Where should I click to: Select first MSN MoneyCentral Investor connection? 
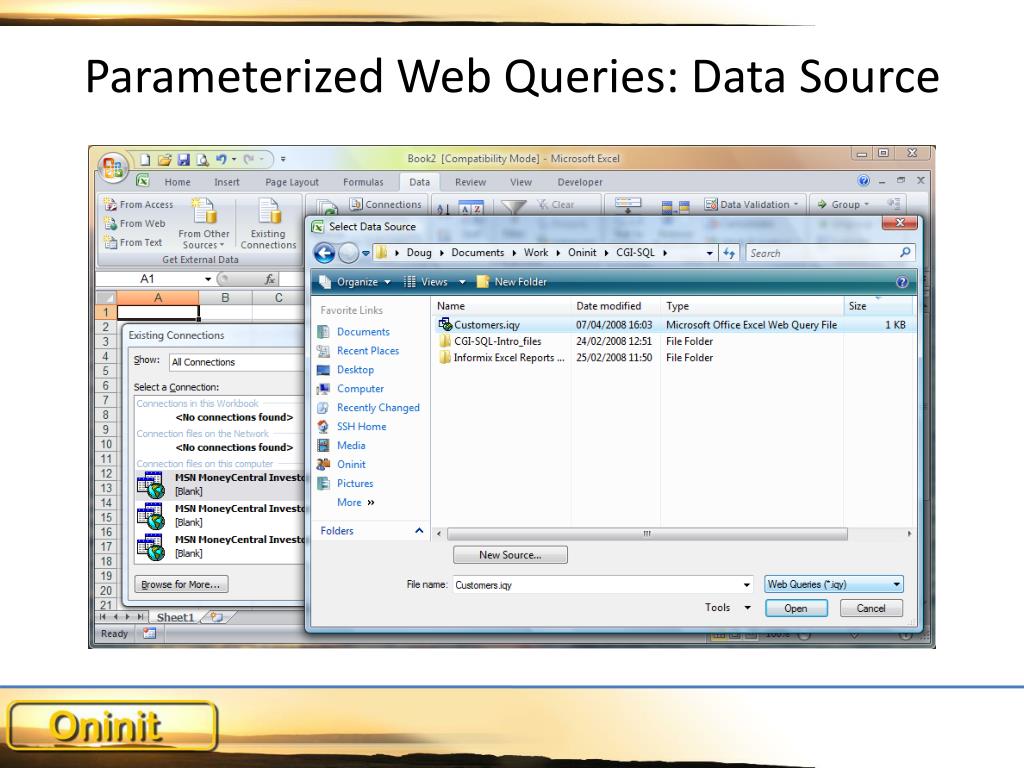click(221, 485)
